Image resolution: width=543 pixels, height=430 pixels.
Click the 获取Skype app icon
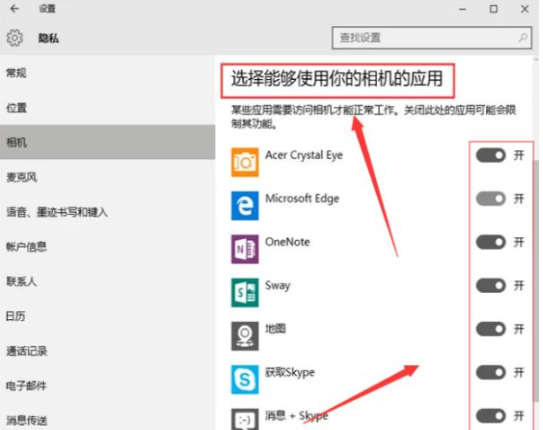pyautogui.click(x=245, y=379)
